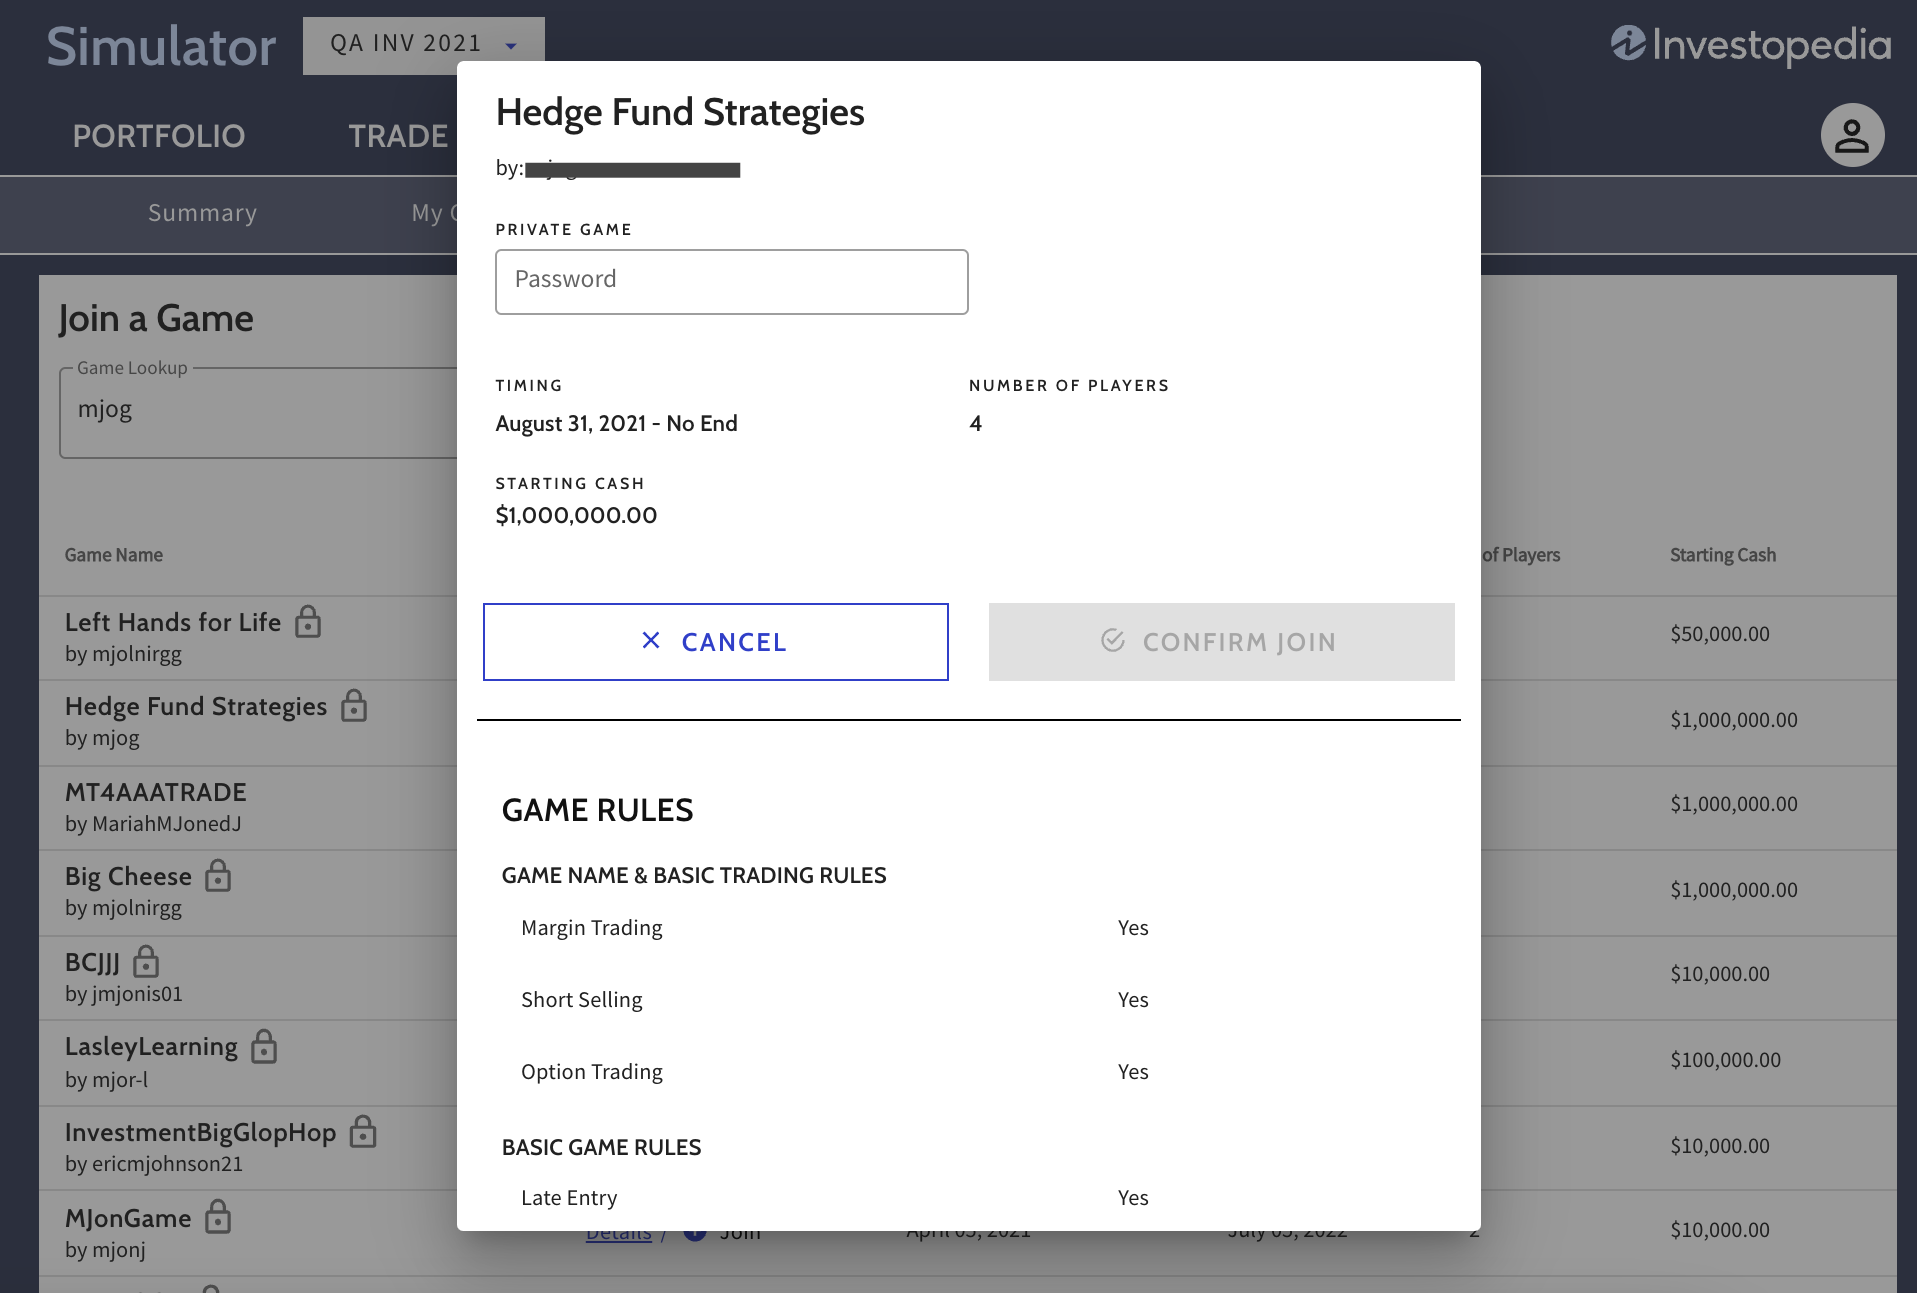The height and width of the screenshot is (1293, 1917).
Task: Click lock icon next to Big Cheese
Action: (218, 876)
